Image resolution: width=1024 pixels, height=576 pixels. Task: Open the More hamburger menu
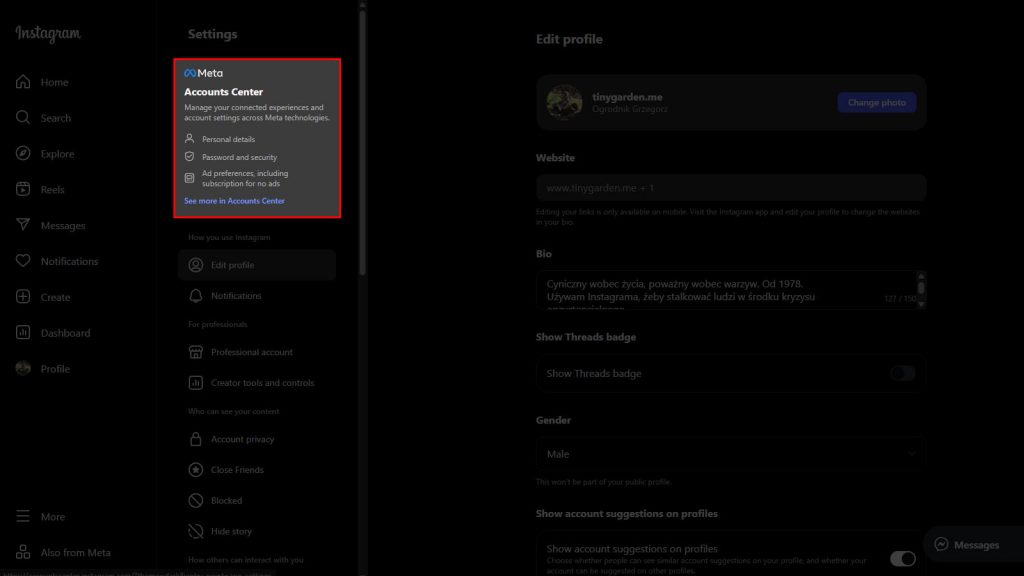click(23, 517)
